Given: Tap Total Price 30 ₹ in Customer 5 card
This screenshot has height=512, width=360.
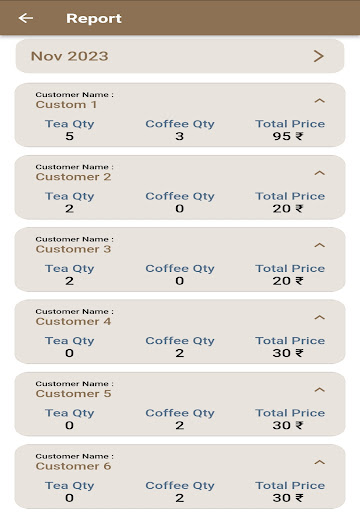Looking at the screenshot, I should [x=288, y=425].
